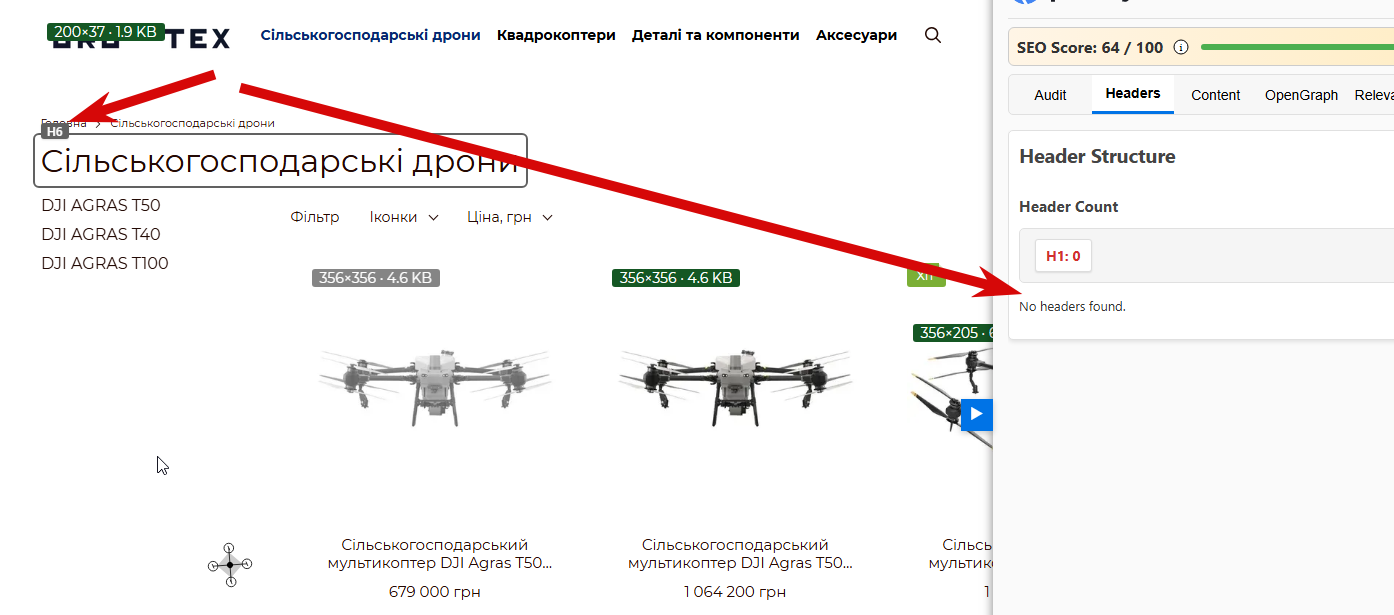Click the BRO TEX site logo

pos(141,38)
